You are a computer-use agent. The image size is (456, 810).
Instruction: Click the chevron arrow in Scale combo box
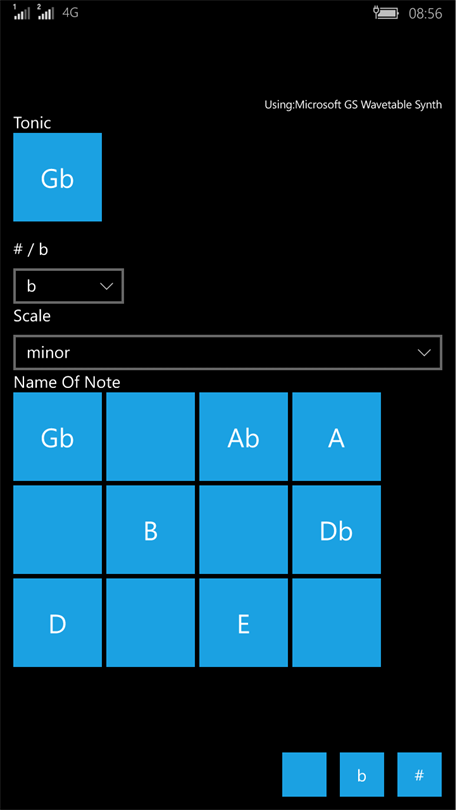424,352
